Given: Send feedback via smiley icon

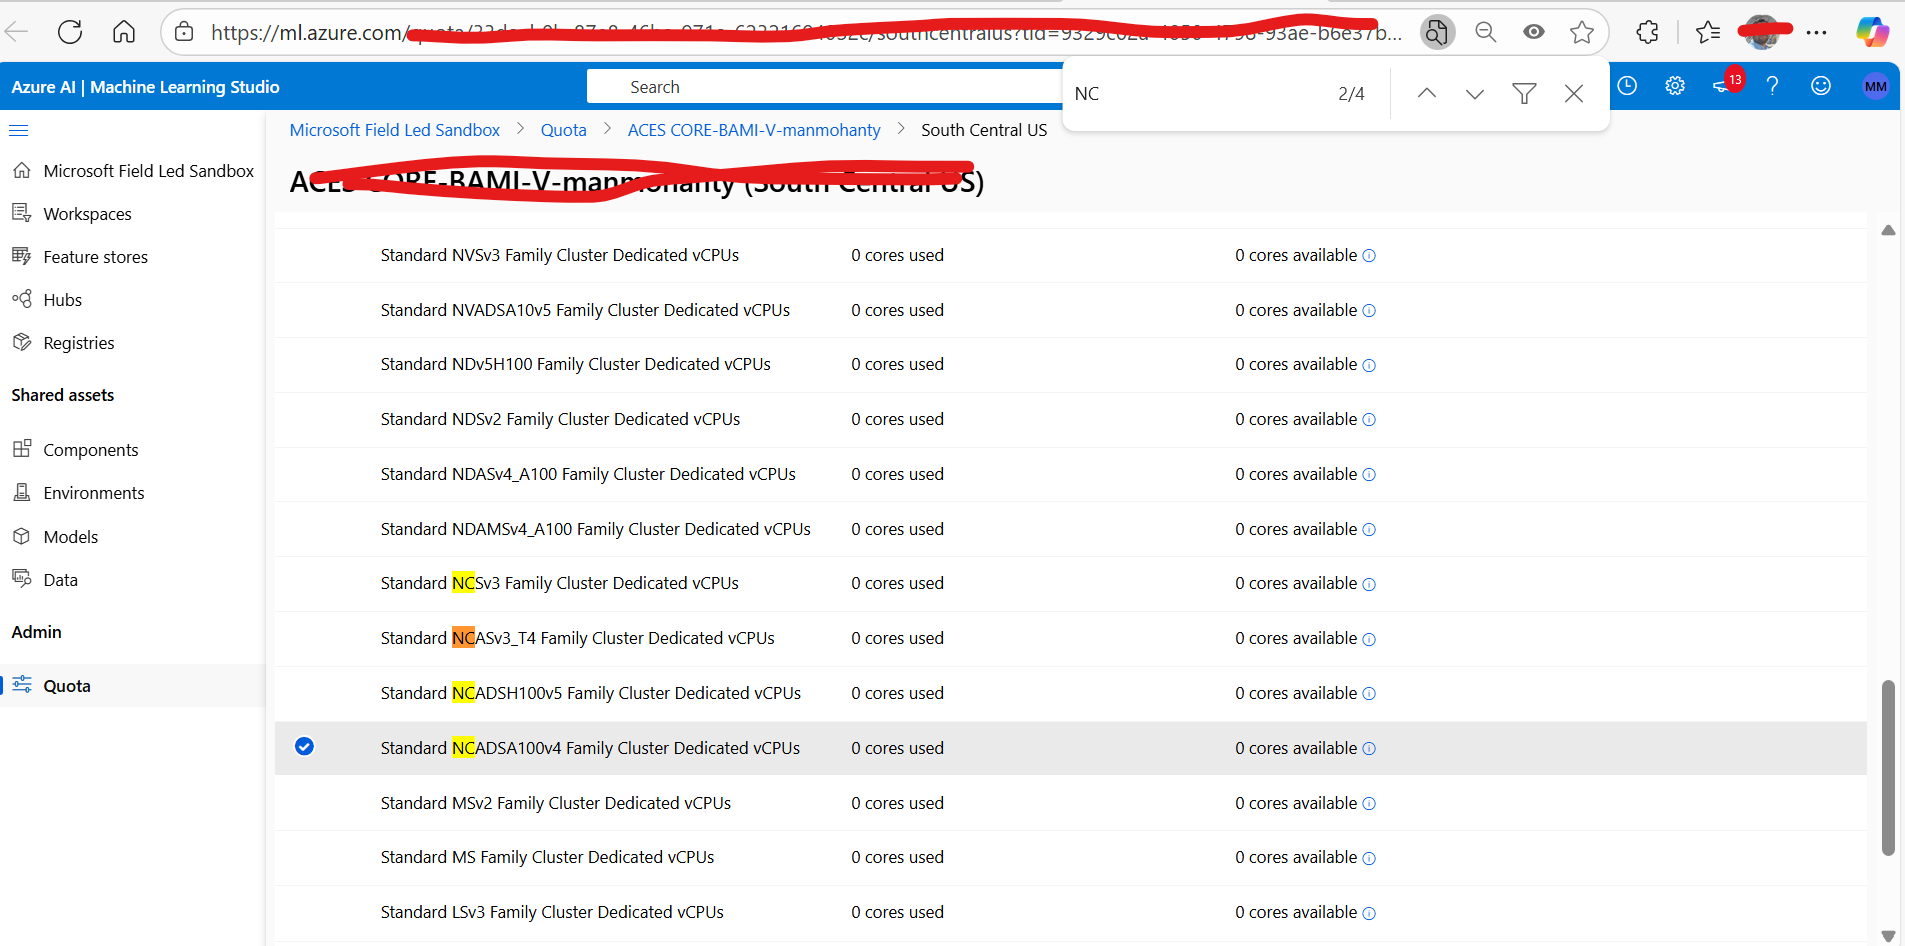Looking at the screenshot, I should [1821, 86].
